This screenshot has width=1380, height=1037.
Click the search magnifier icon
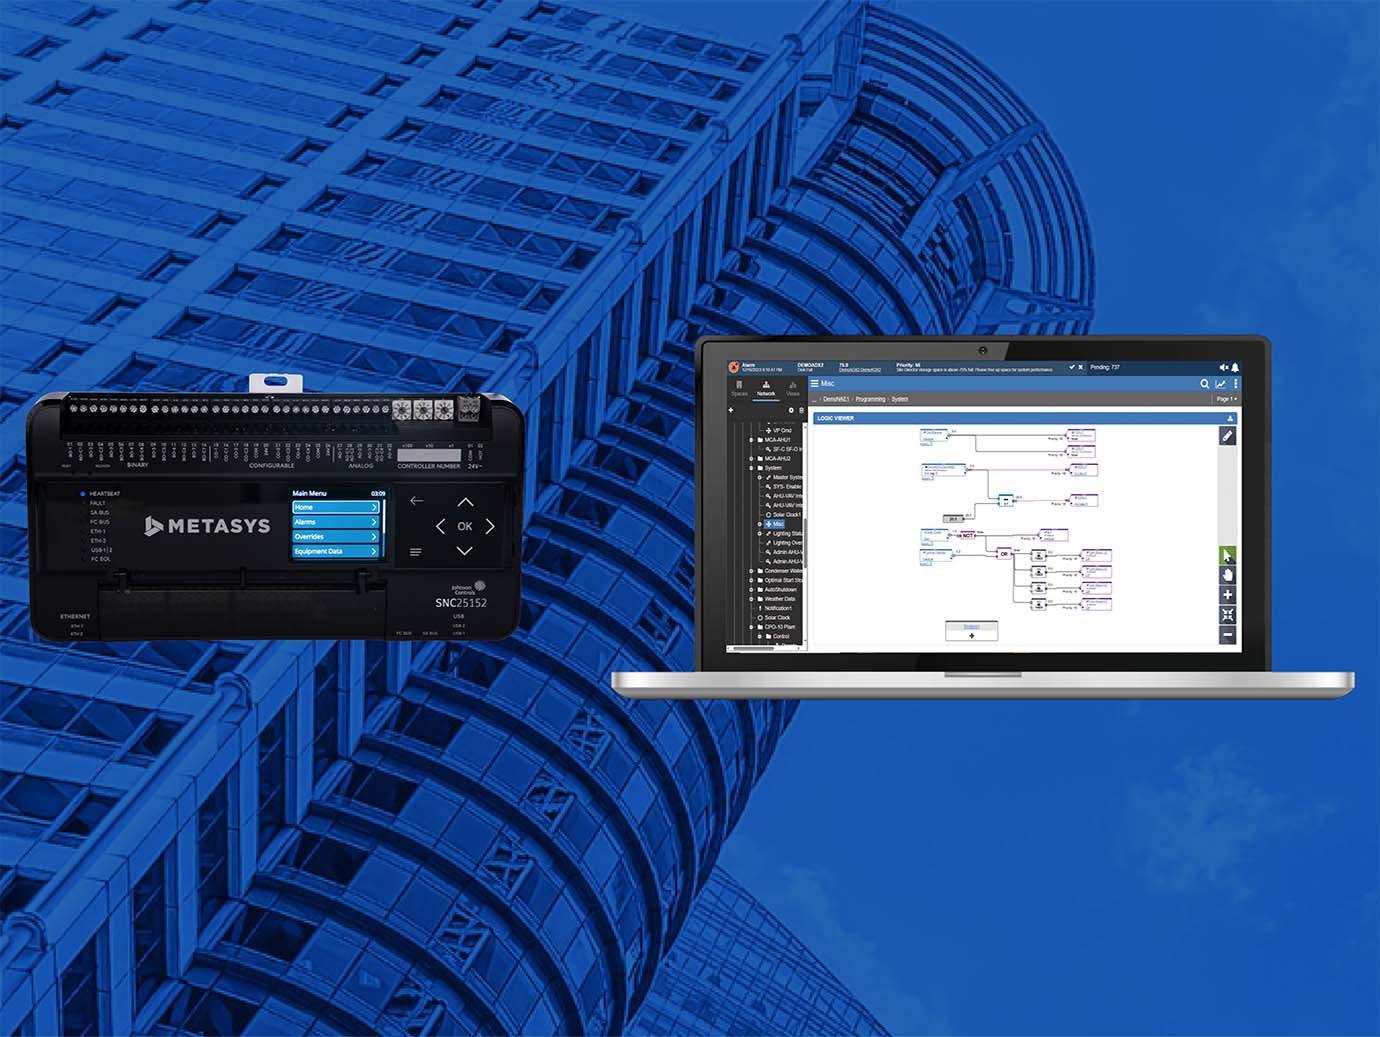[1205, 384]
